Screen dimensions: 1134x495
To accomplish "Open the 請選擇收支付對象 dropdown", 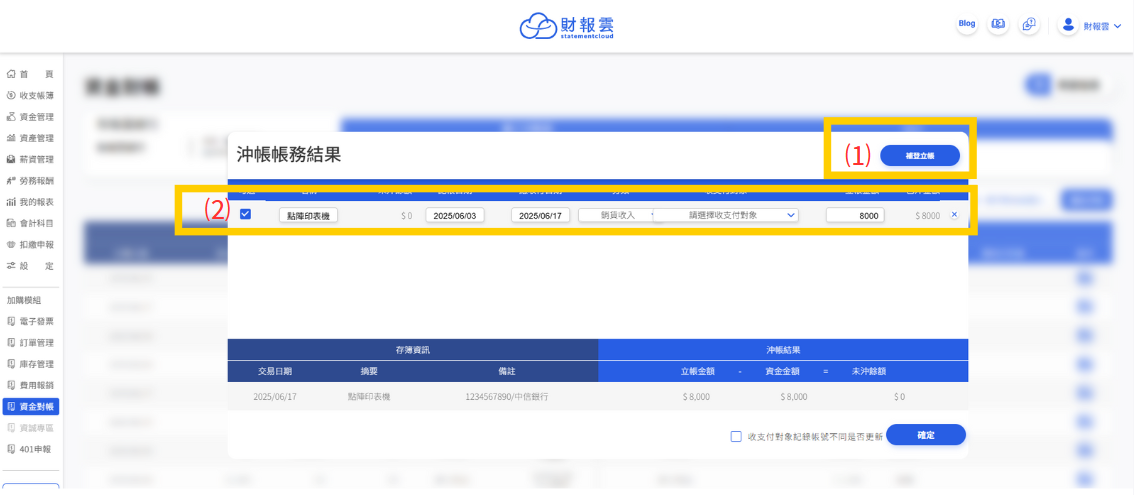I will [x=728, y=215].
